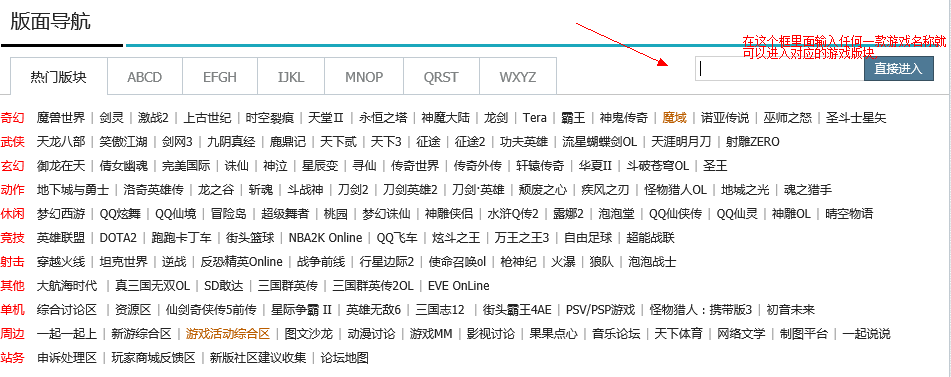Viewport: 951px width, 377px height.
Task: Visit the 永恒之塔 board
Action: point(383,118)
